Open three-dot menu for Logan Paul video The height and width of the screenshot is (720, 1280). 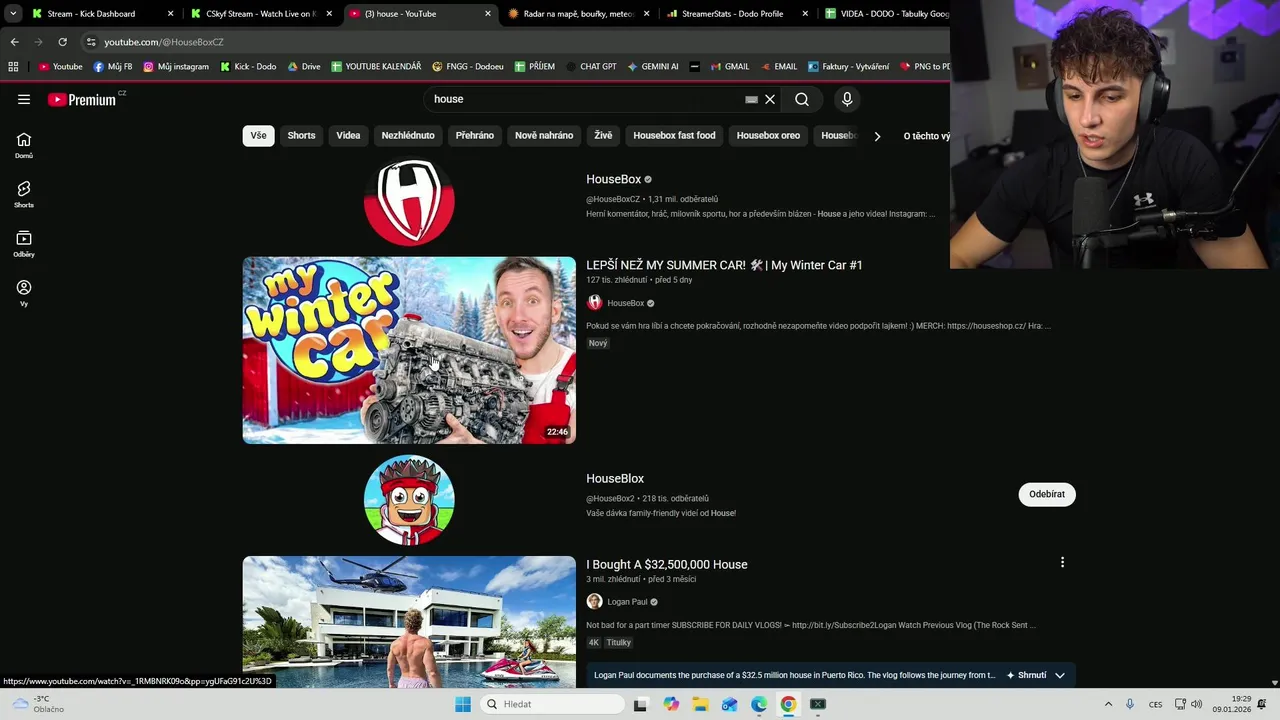(x=1062, y=562)
